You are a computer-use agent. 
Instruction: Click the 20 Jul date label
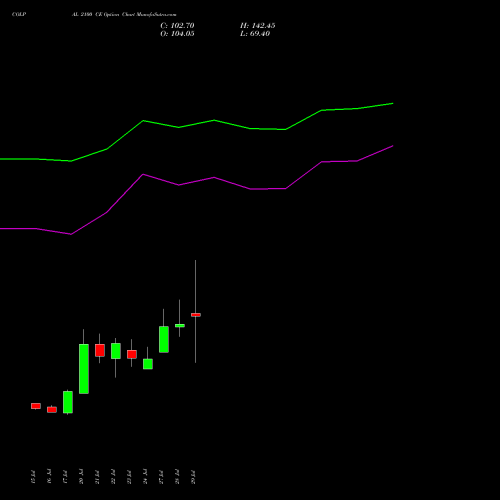[x=81, y=477]
